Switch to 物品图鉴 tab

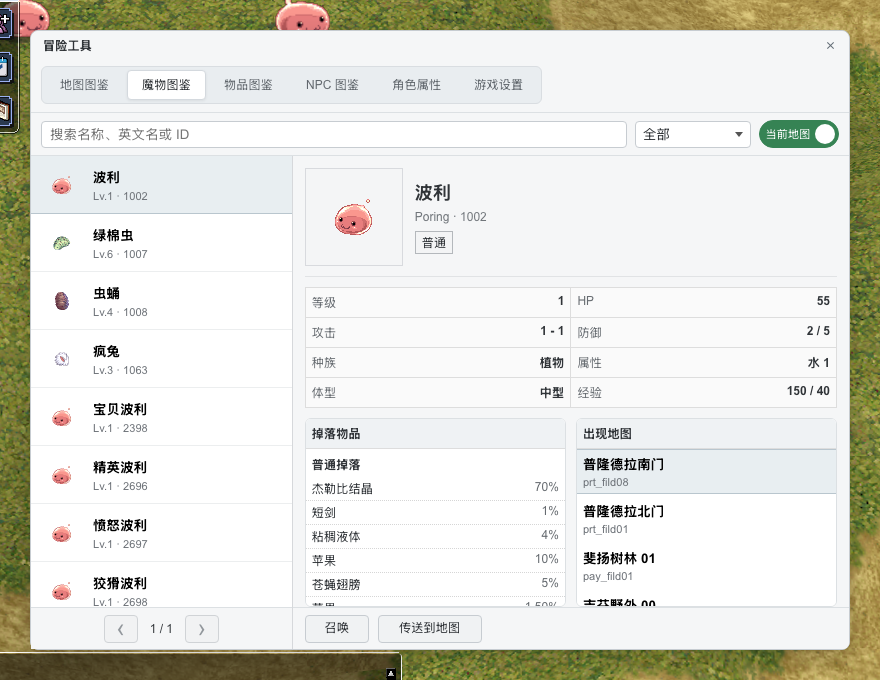248,85
